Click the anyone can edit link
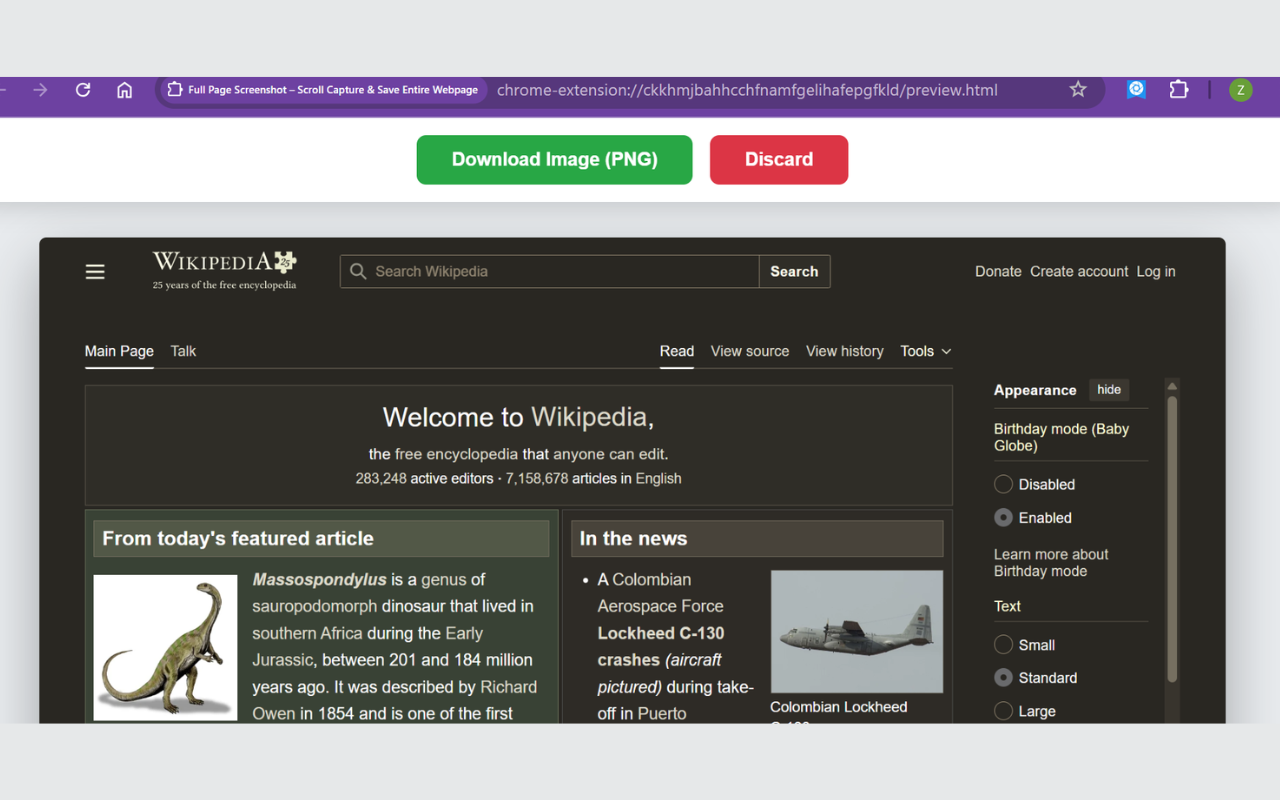1280x800 pixels. (x=609, y=454)
